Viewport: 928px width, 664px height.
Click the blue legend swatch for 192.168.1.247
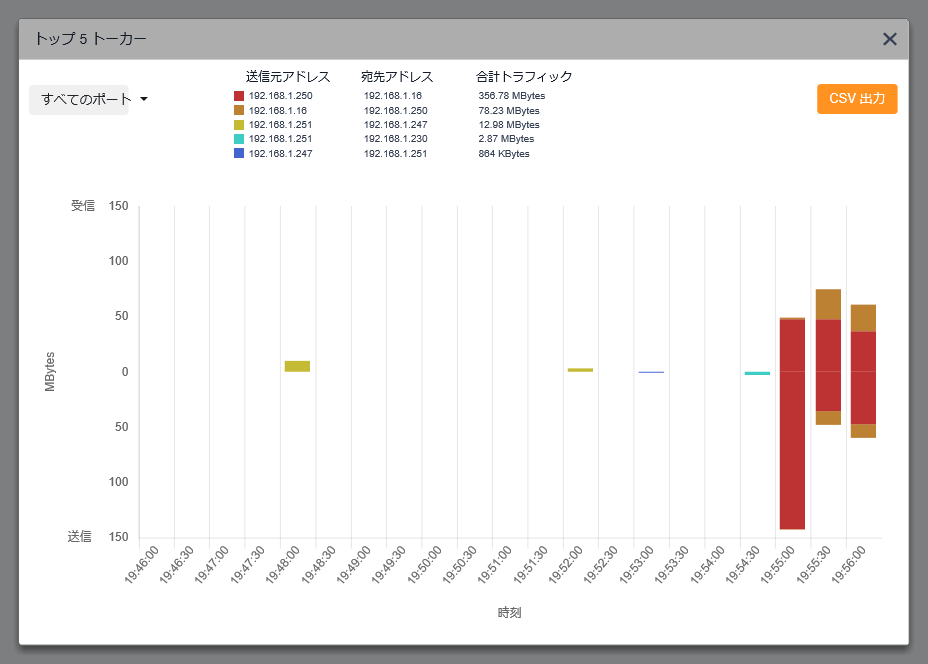tap(239, 153)
